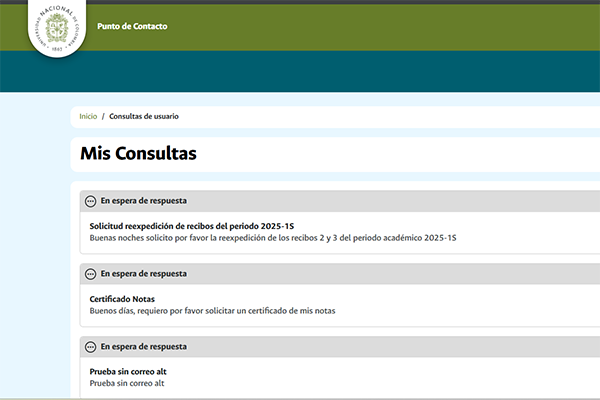Click the pending status icon above Solicitud reexpedición
The image size is (600, 400).
tap(91, 201)
